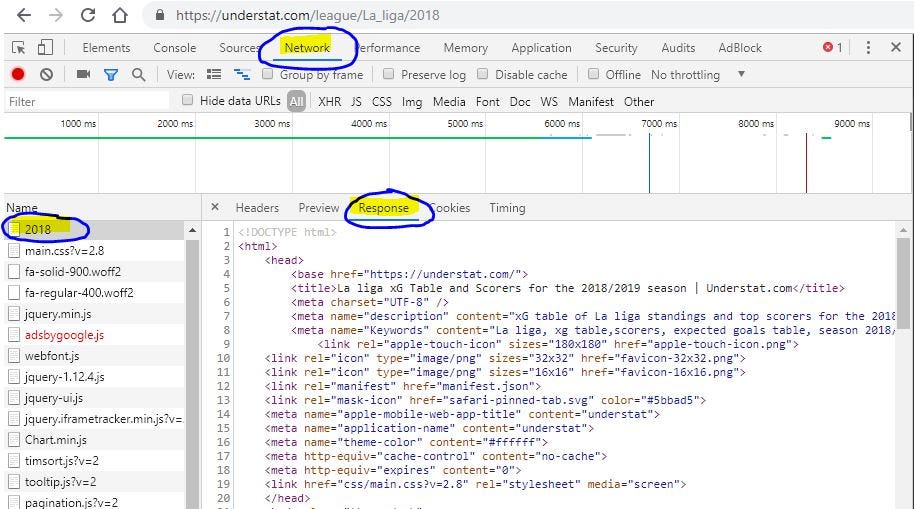Clear the network log
Image resolution: width=914 pixels, height=509 pixels.
[47, 75]
